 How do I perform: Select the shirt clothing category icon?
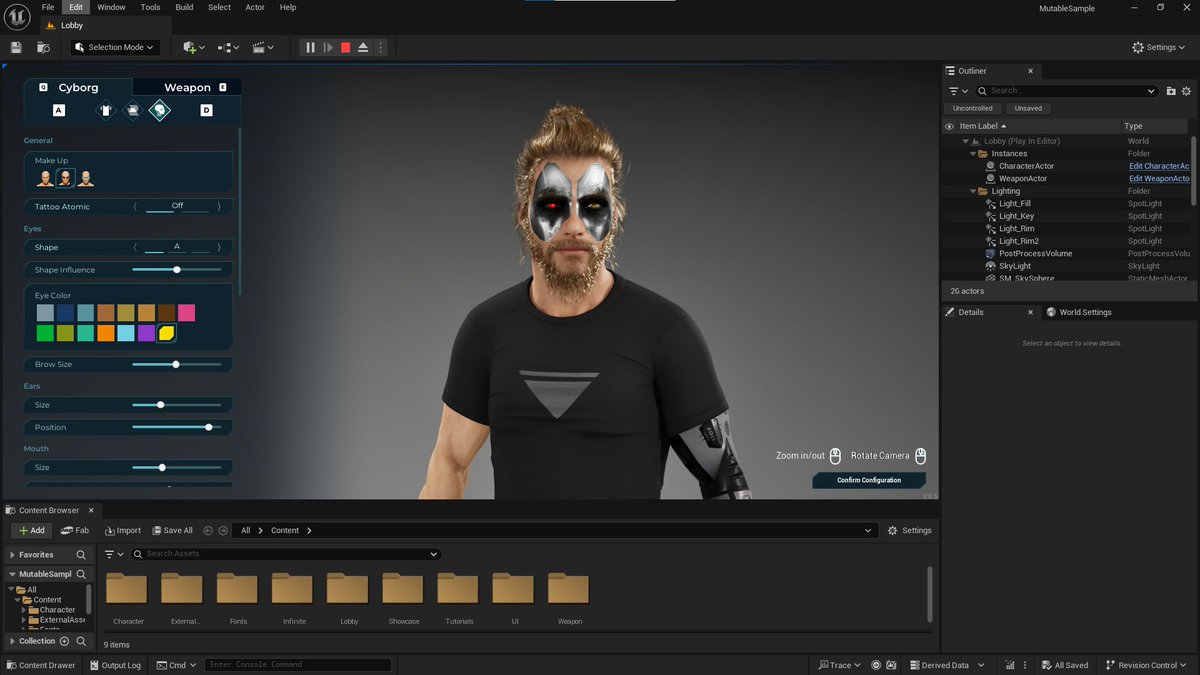tap(106, 110)
